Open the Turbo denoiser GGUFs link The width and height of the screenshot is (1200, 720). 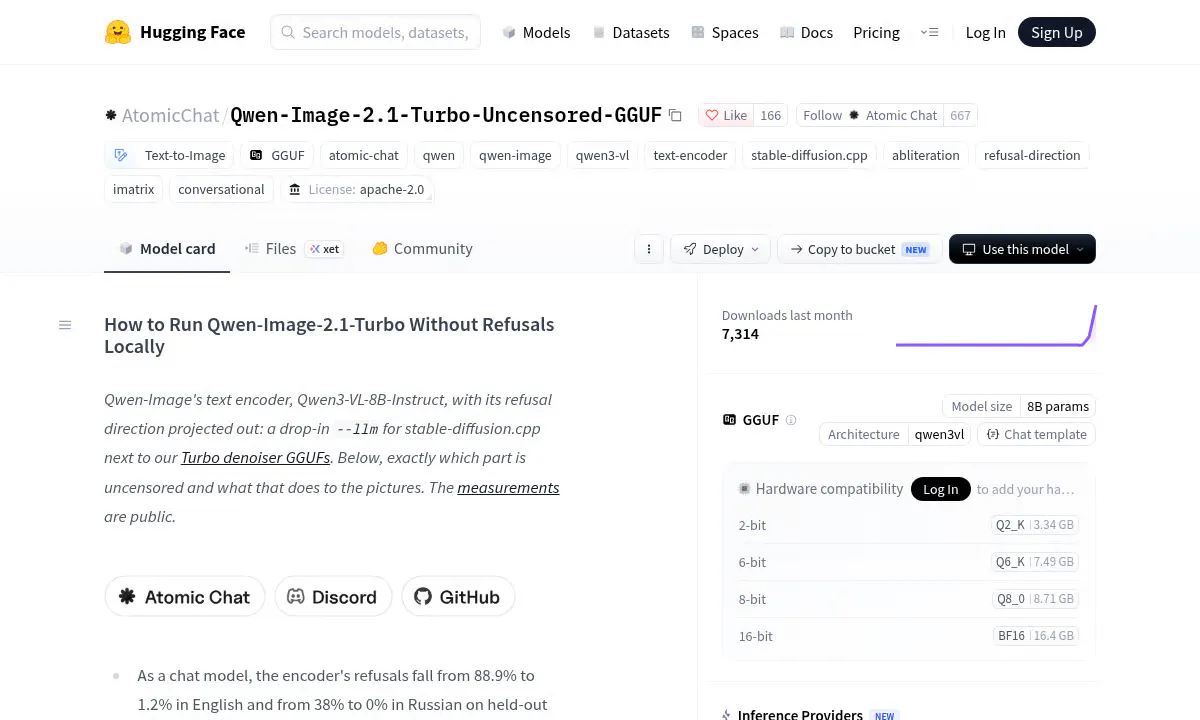pos(255,458)
